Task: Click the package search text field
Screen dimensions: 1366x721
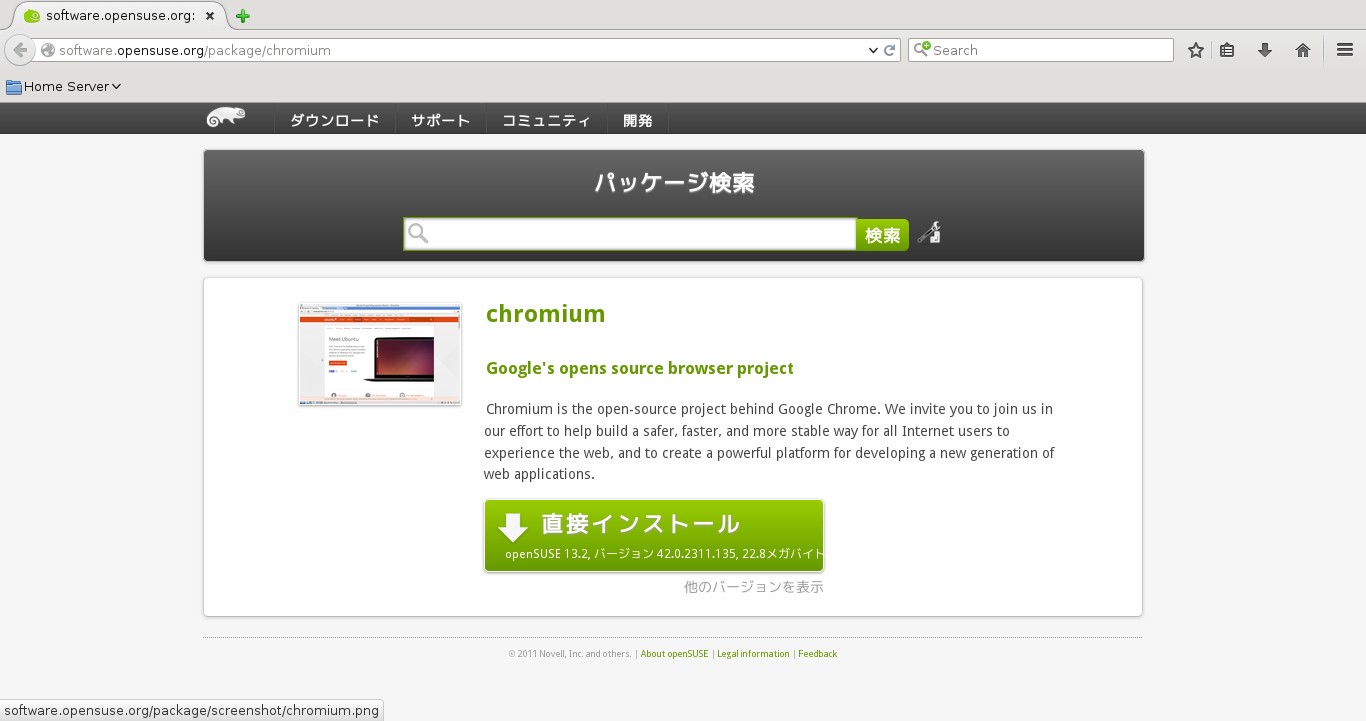Action: (x=630, y=234)
